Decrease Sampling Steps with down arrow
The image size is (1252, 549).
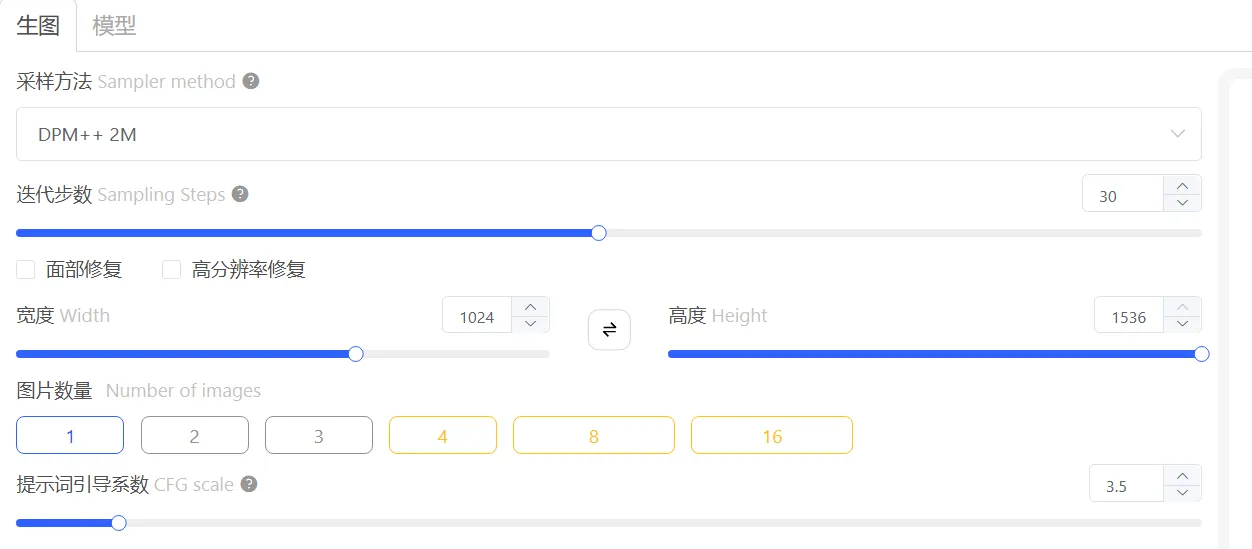pyautogui.click(x=1183, y=202)
